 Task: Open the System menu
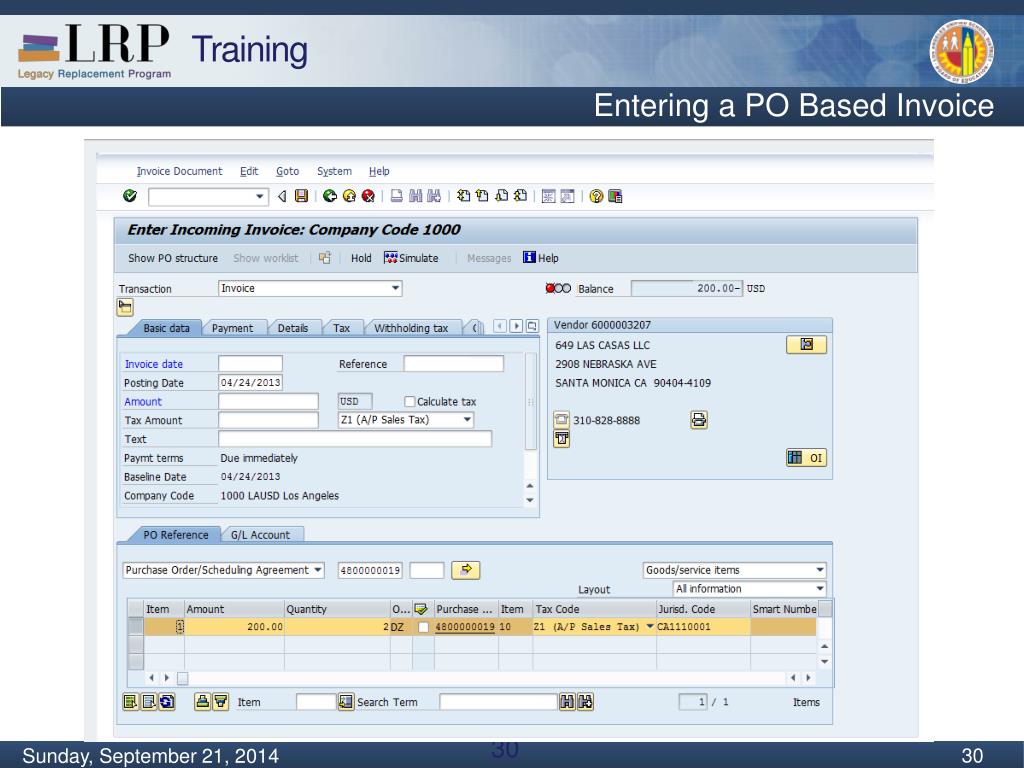(334, 171)
